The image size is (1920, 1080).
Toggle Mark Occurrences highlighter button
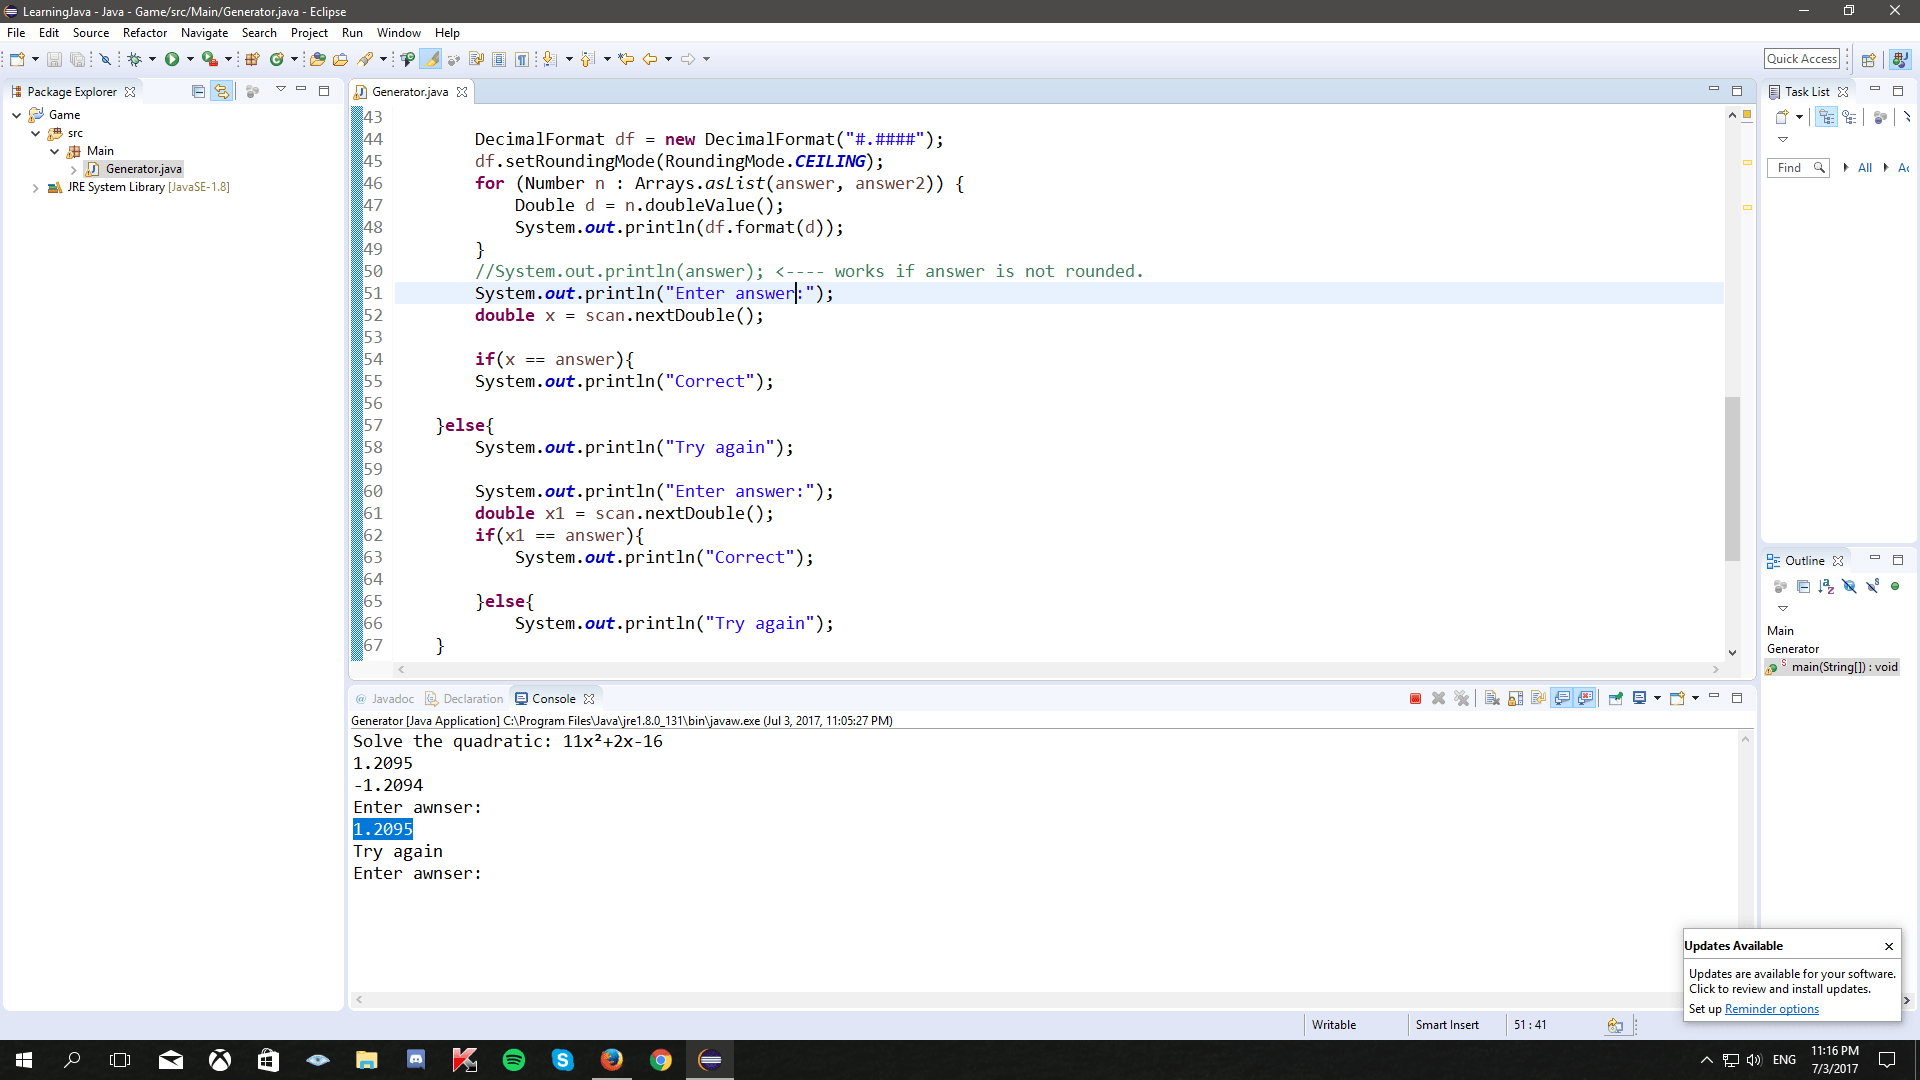(430, 59)
